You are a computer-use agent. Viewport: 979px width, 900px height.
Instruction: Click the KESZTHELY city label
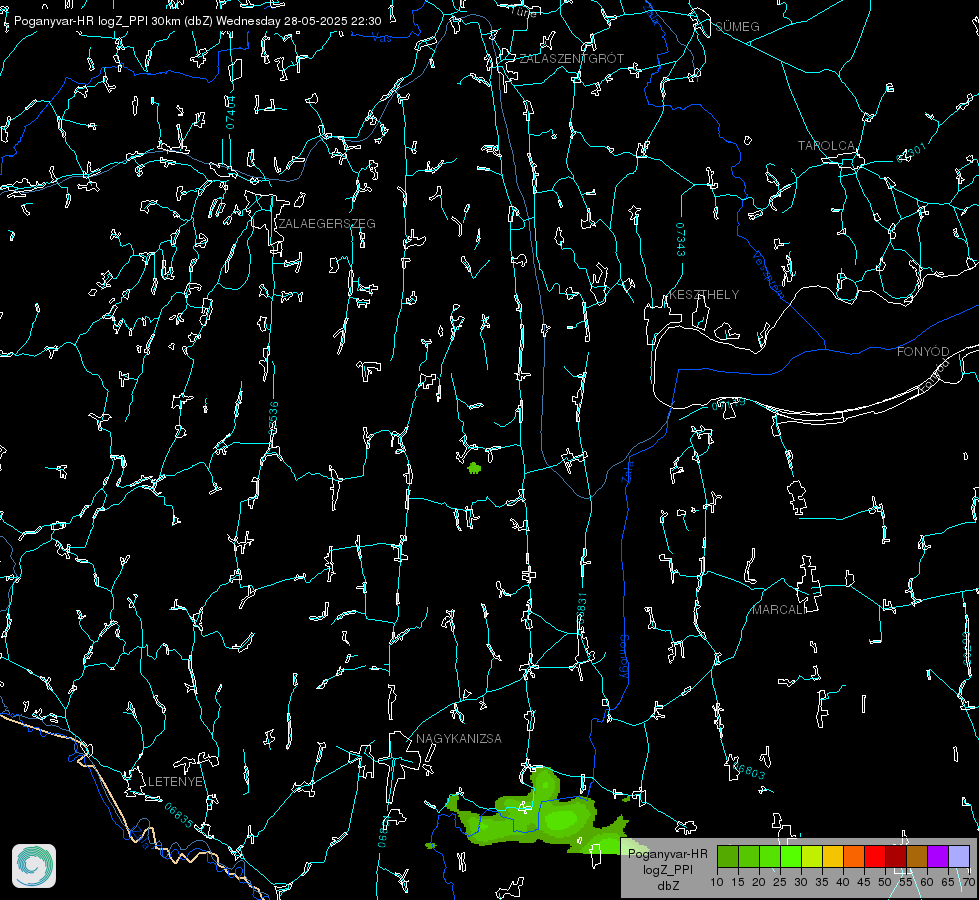(x=704, y=295)
